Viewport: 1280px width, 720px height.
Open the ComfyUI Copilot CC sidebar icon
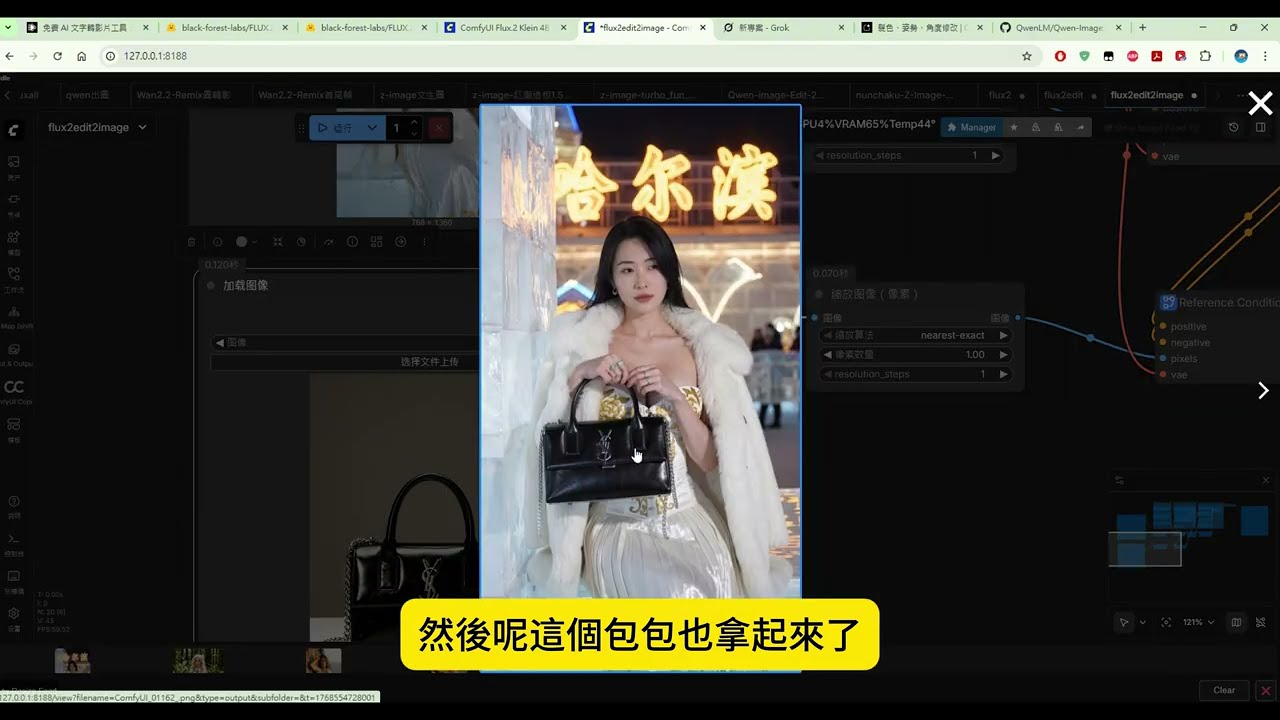pyautogui.click(x=14, y=391)
